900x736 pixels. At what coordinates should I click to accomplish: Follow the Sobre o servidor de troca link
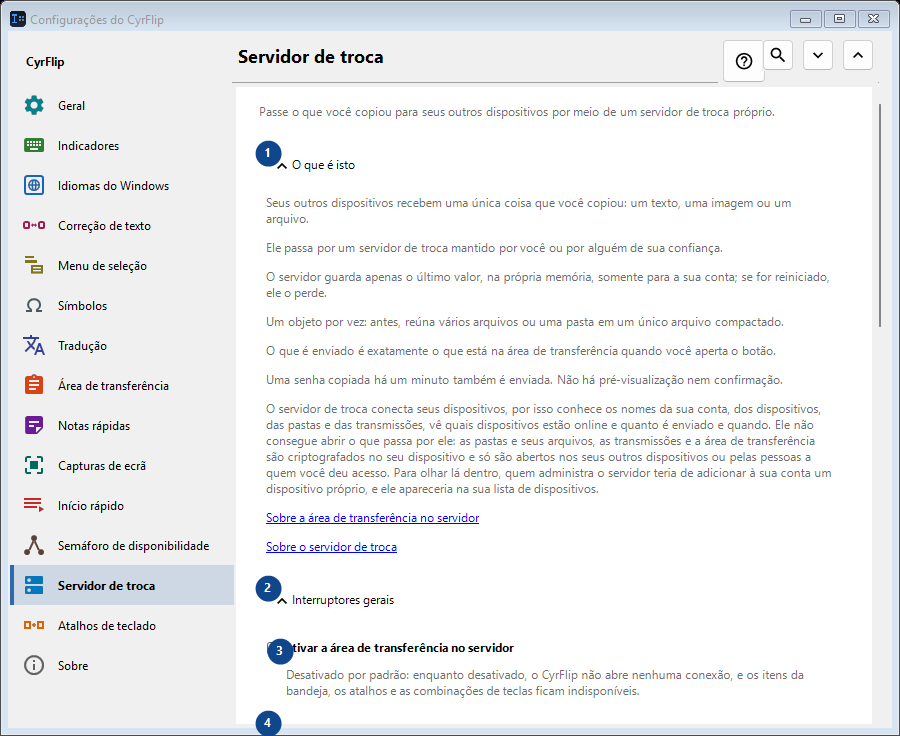click(x=331, y=547)
